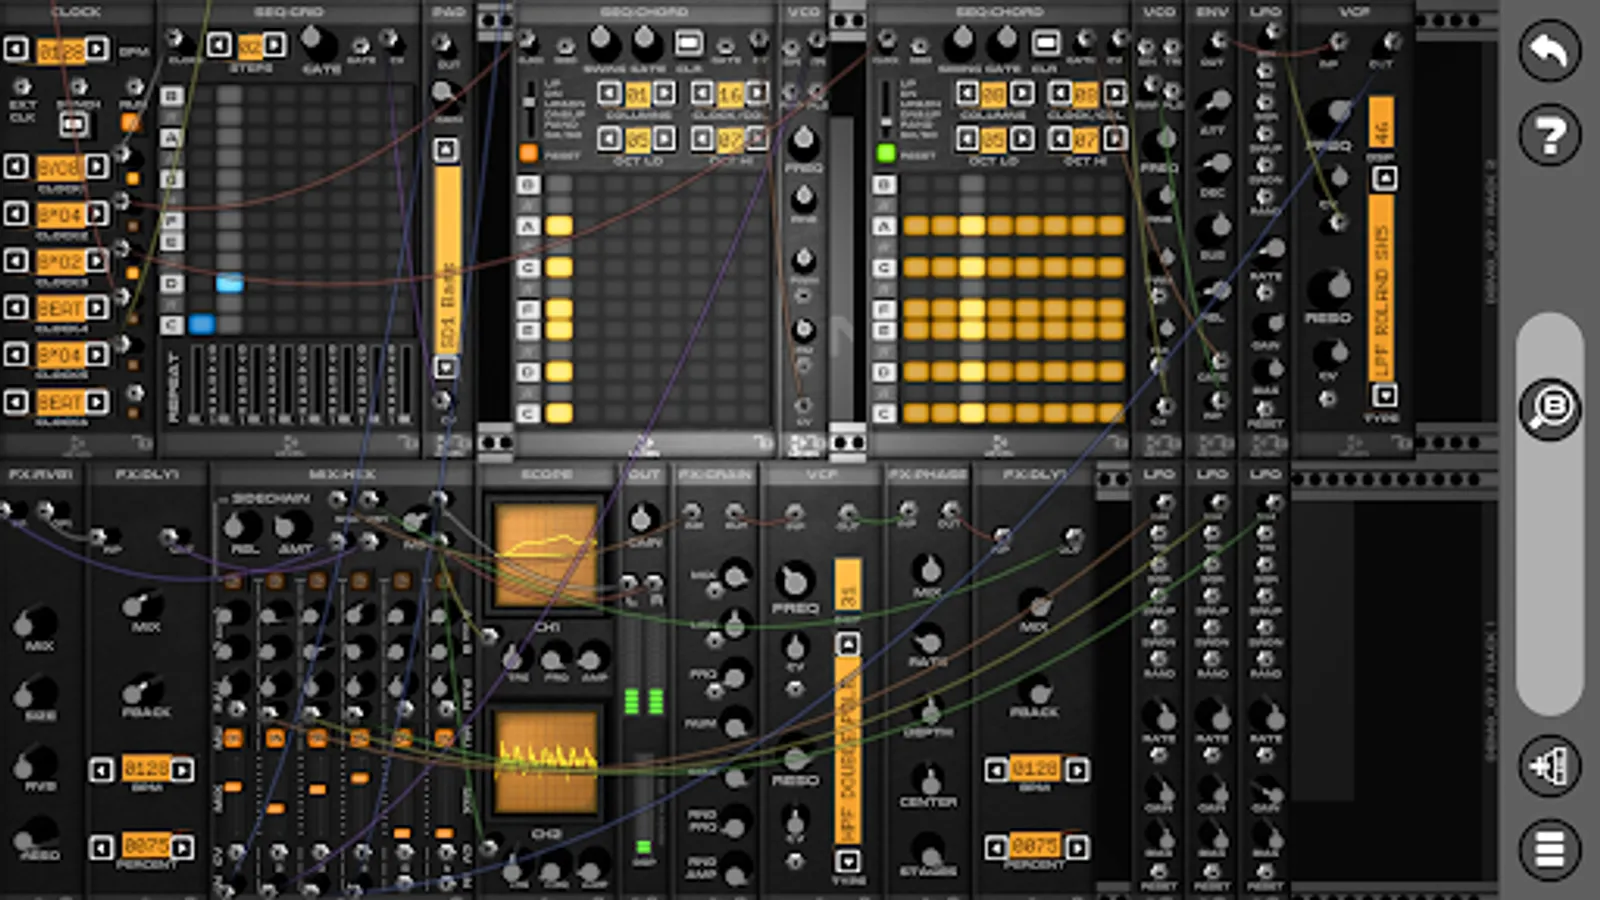Click right arrow of COLUMNS value 08
Screen dimensions: 1600x900
(x=1021, y=94)
